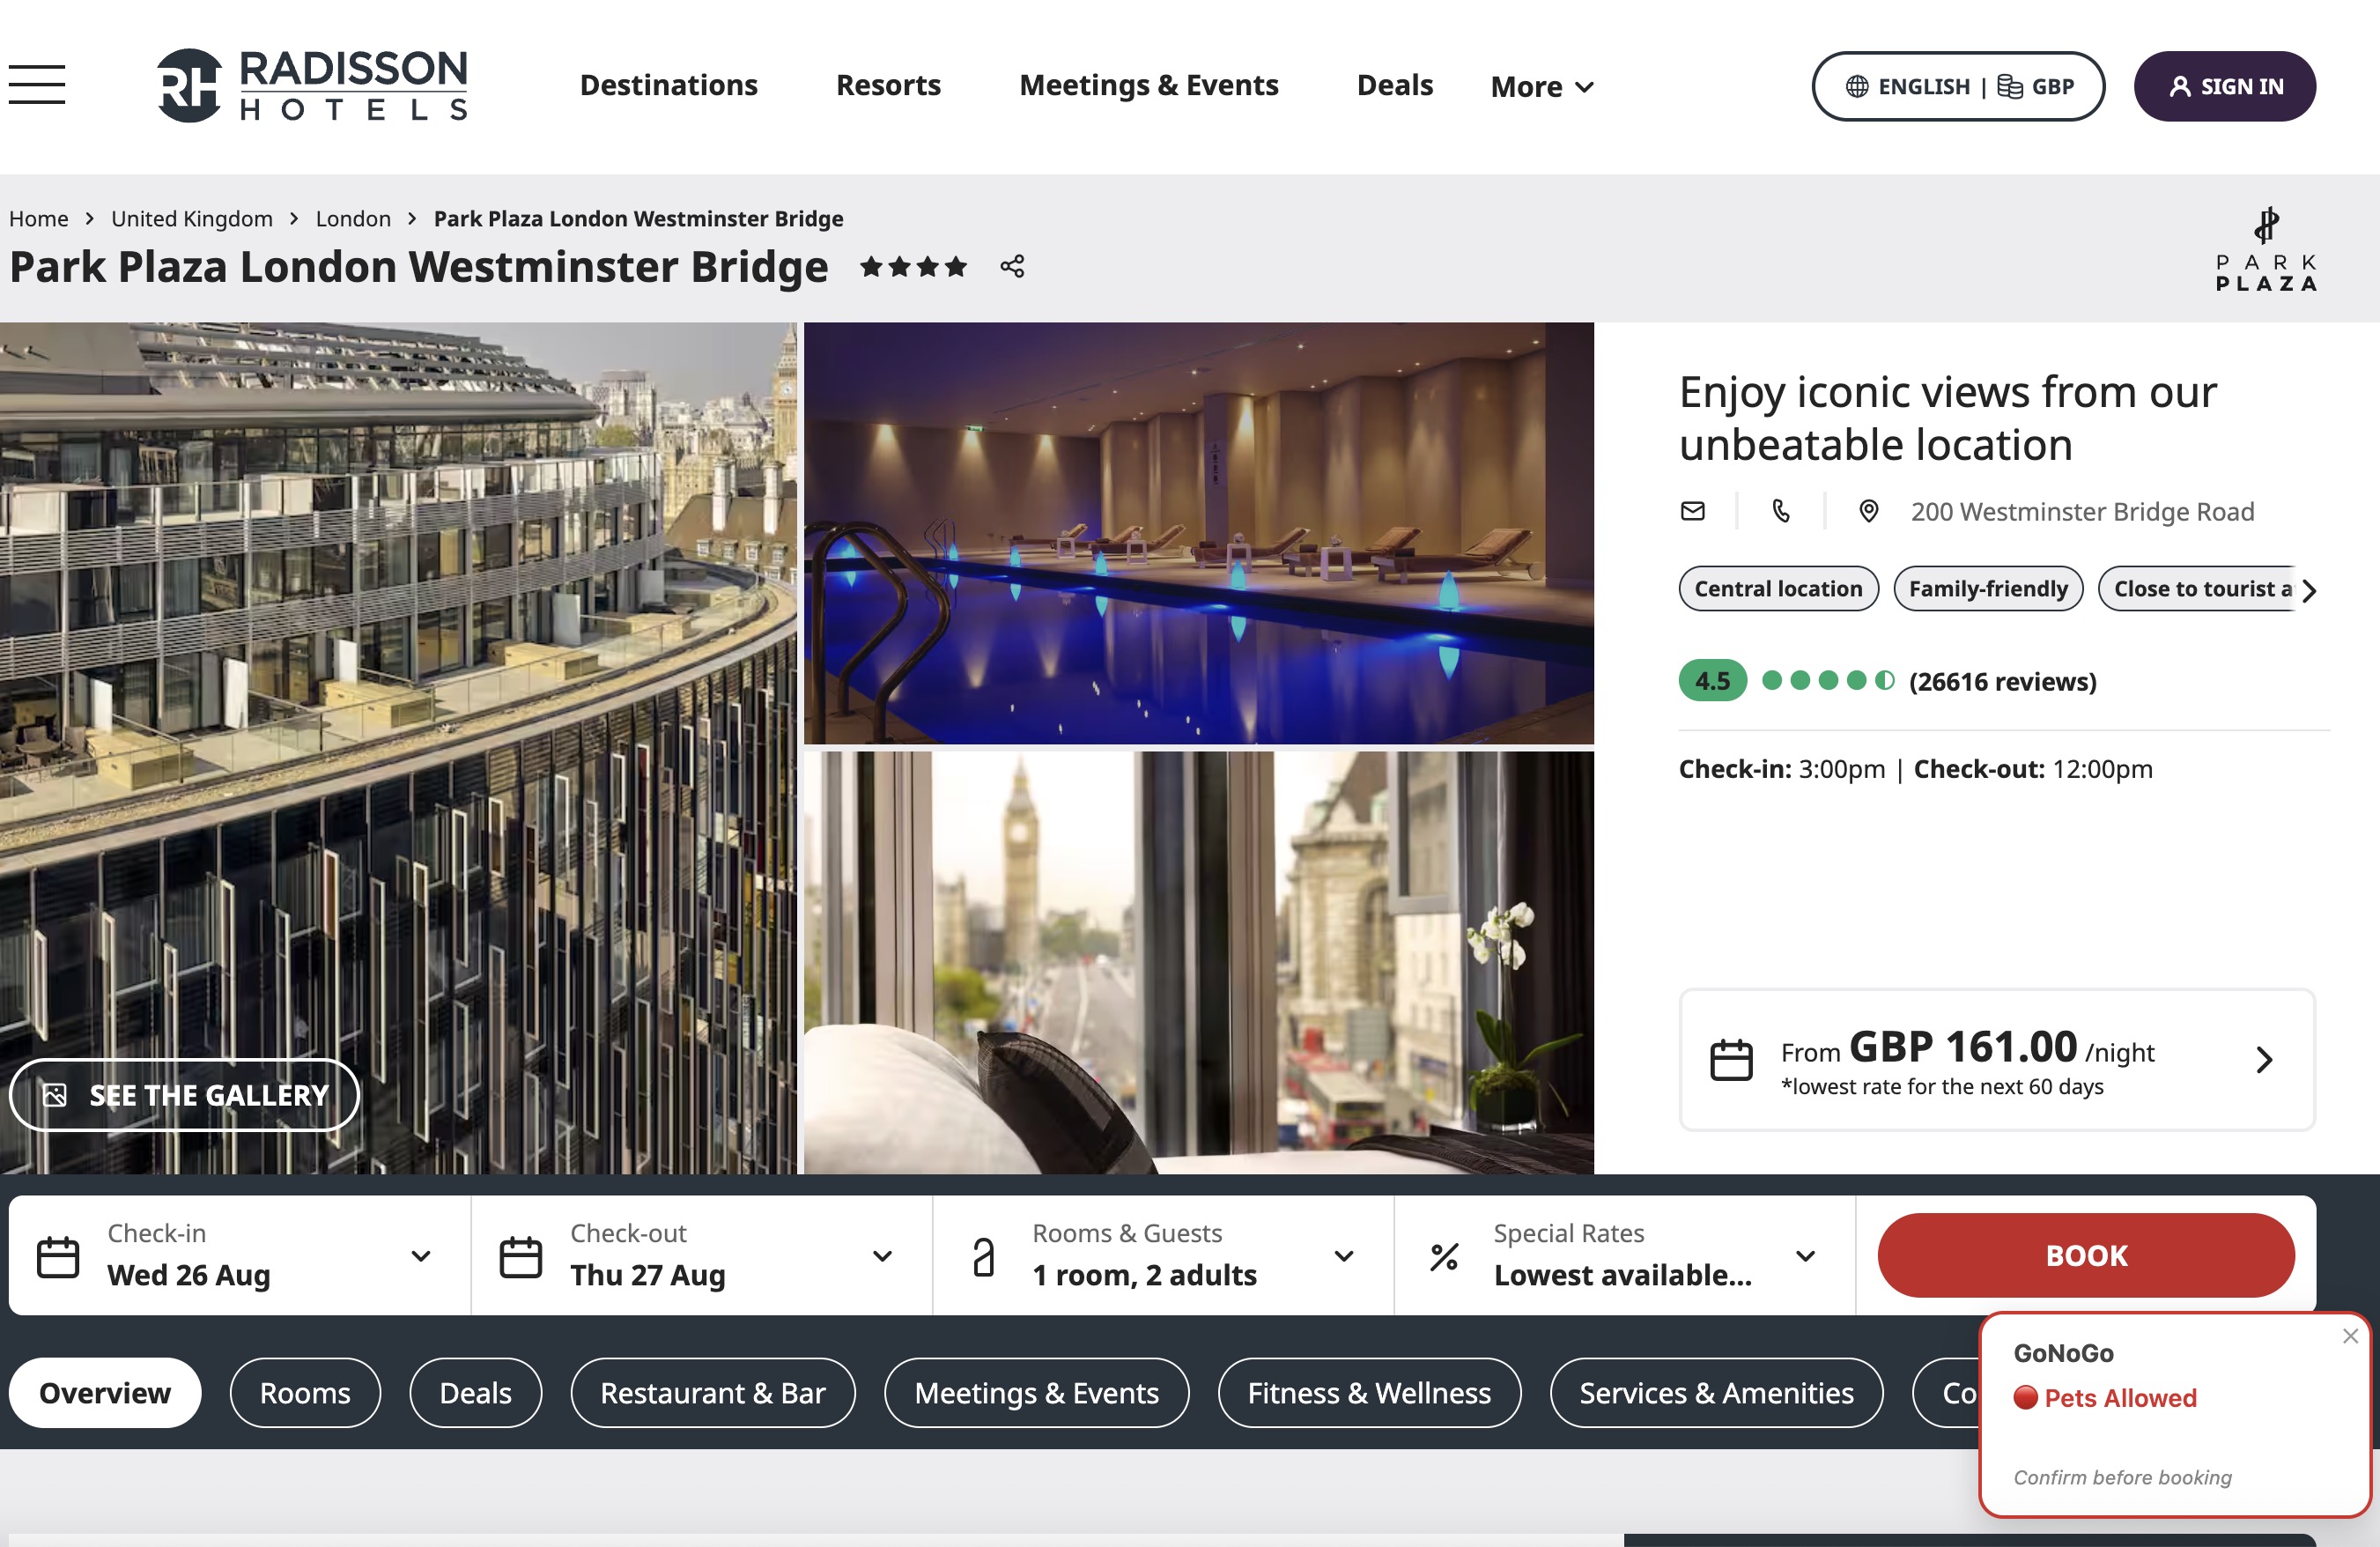Open the hotel exterior photo
2380x1547 pixels.
tap(398, 748)
